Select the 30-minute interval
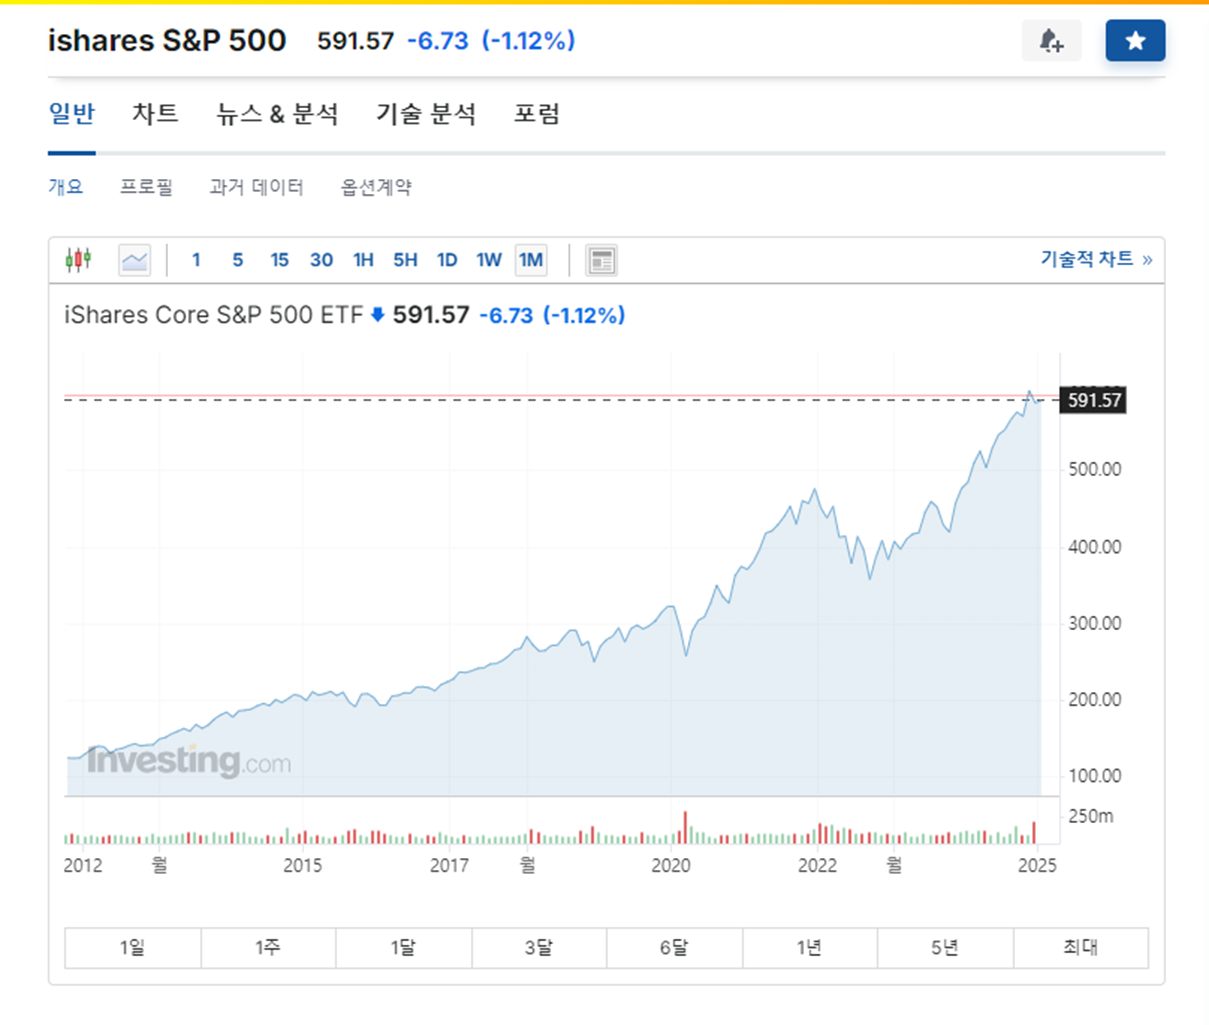Screen dimensions: 1209x1025 [321, 260]
